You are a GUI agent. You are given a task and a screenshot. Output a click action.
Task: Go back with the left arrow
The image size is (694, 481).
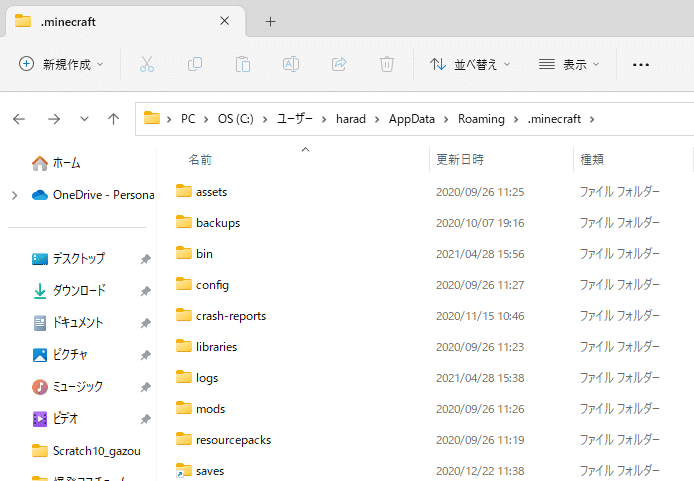click(19, 119)
